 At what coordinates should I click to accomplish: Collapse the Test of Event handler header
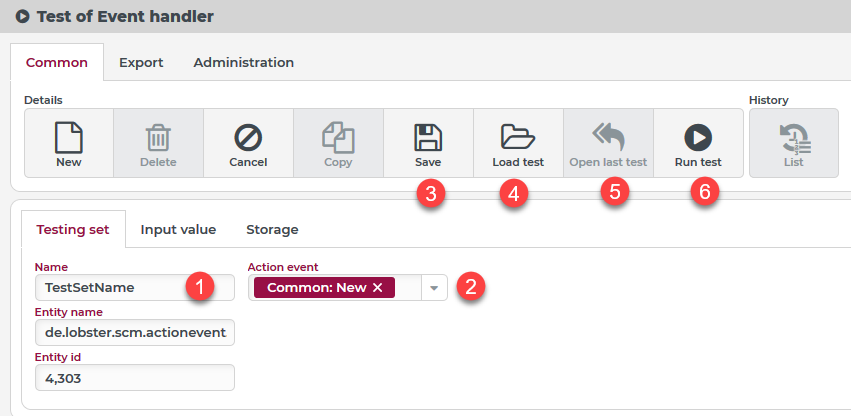(x=22, y=17)
